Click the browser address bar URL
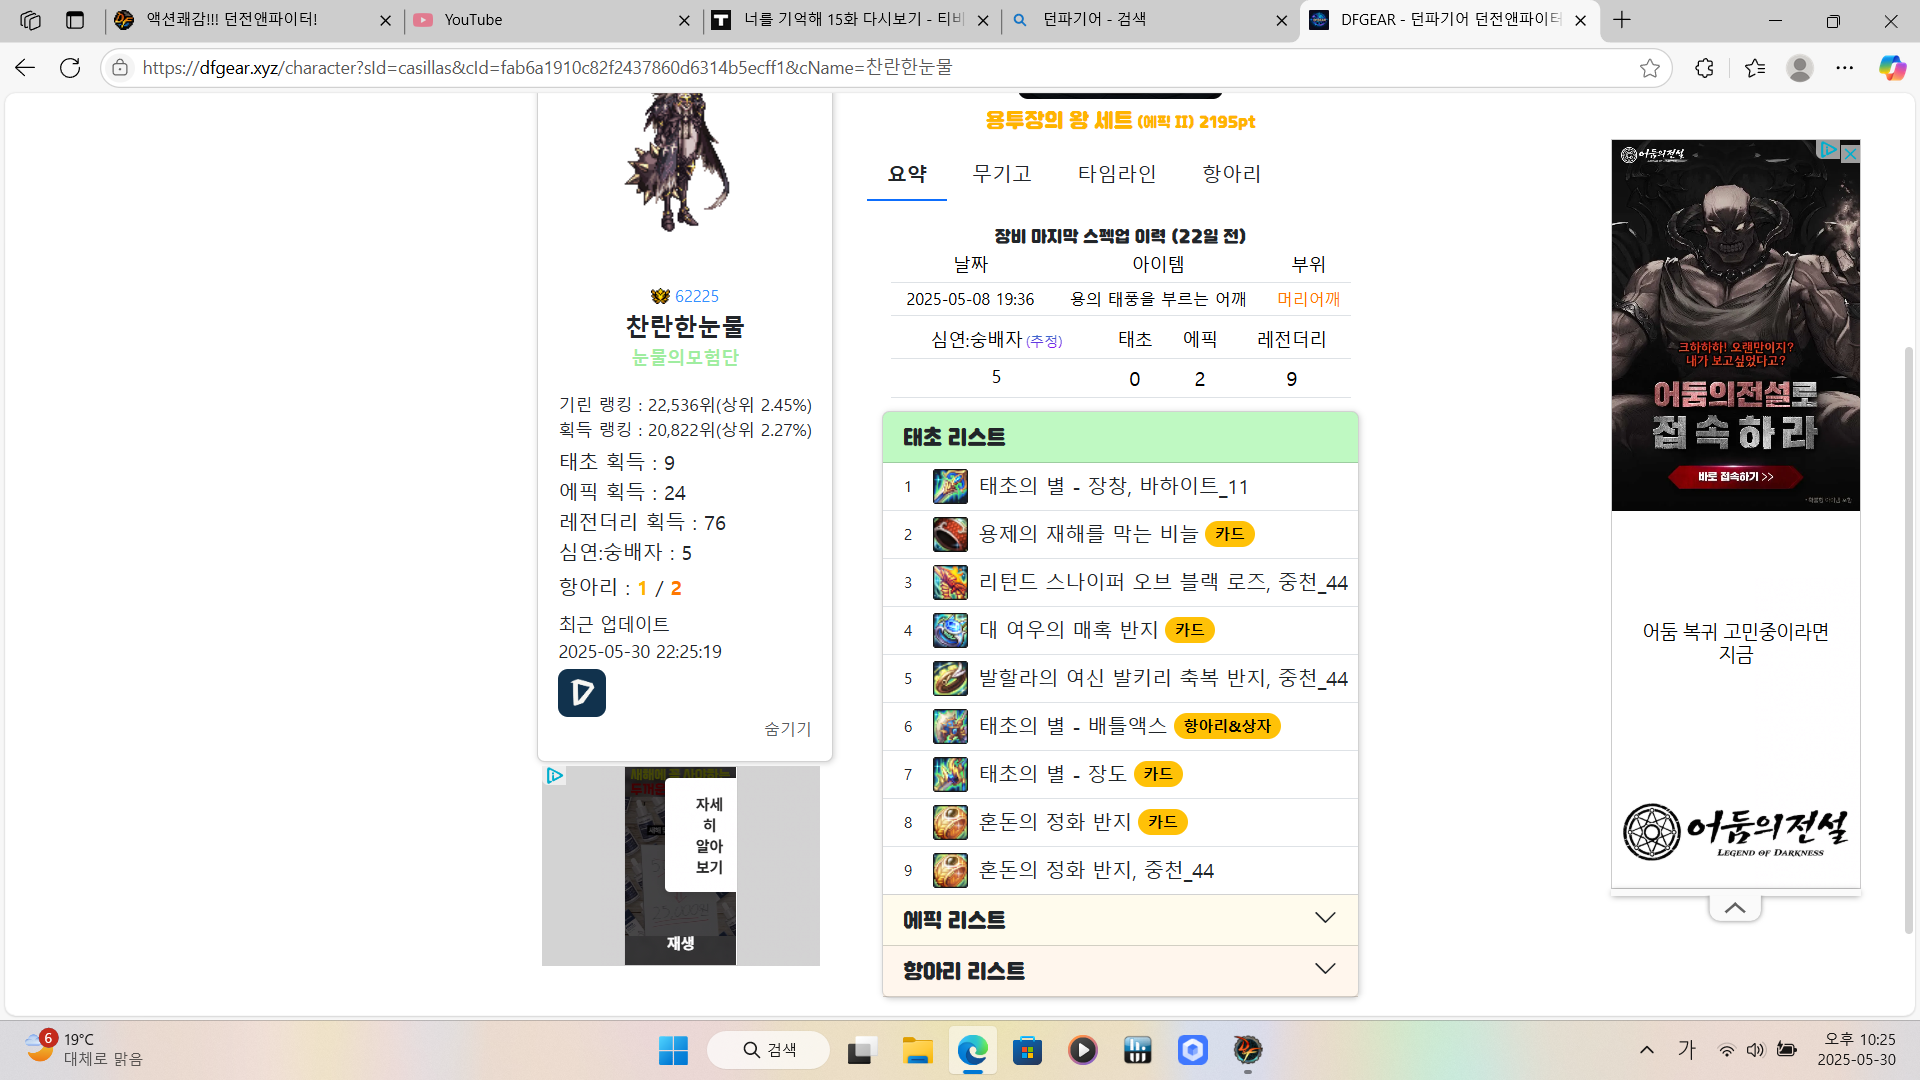Screen dimensions: 1920x1080 (546, 68)
